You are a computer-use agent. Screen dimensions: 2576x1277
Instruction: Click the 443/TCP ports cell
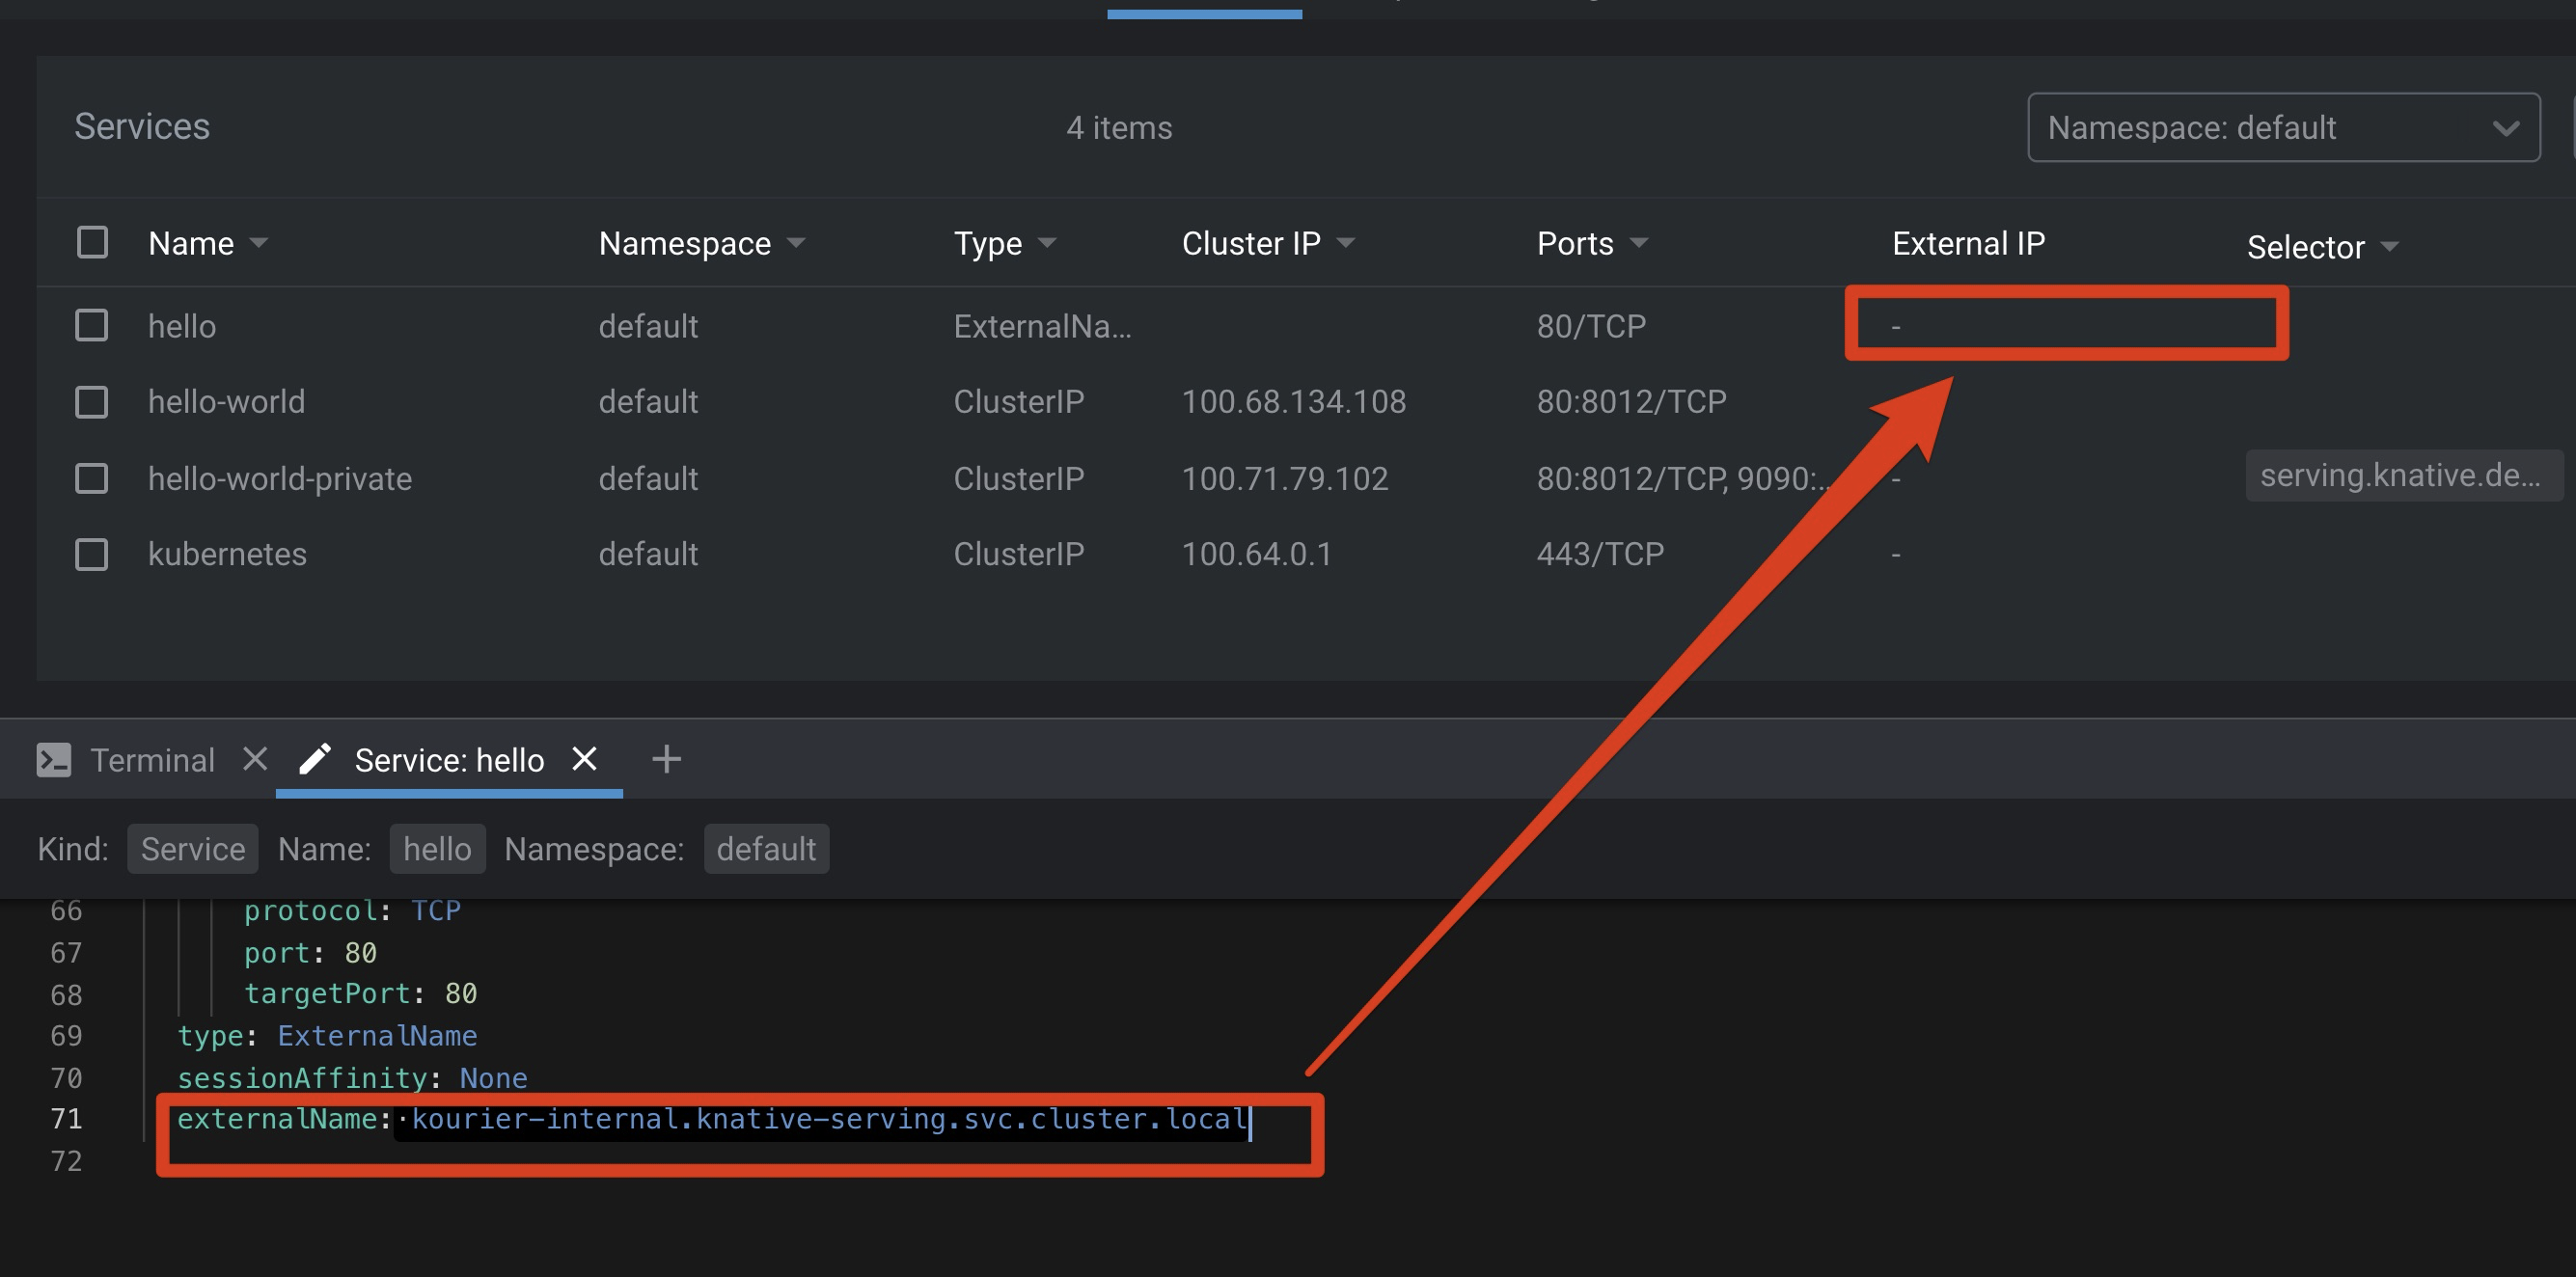pos(1600,554)
